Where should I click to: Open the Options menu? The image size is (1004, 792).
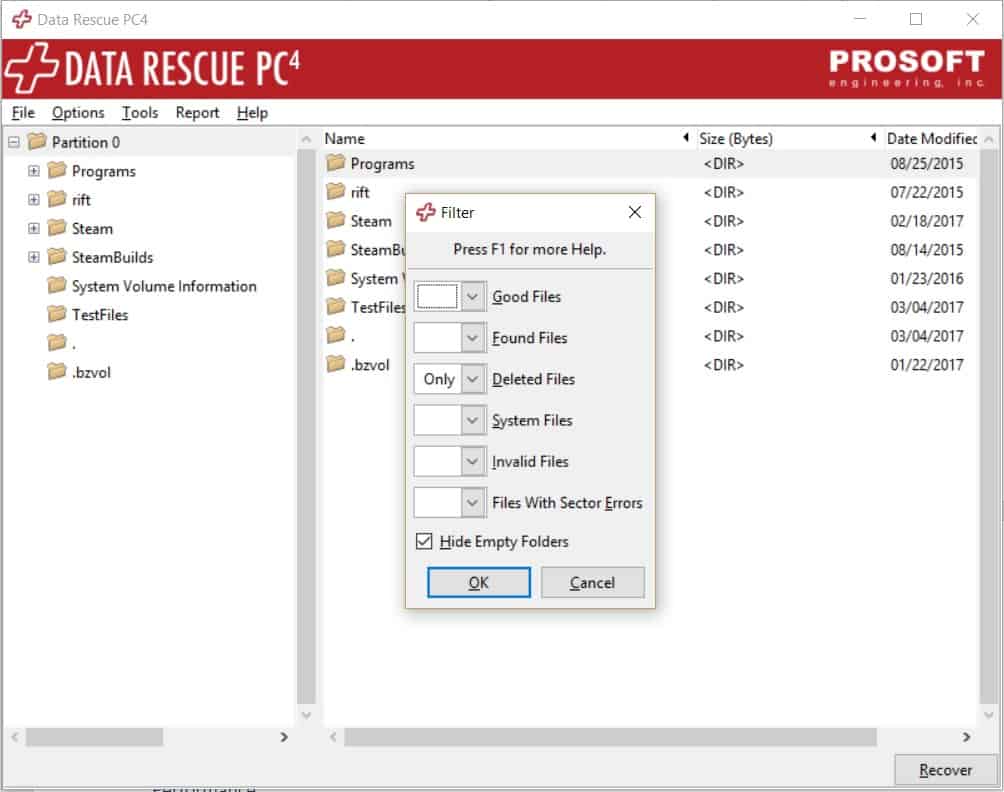coord(78,113)
